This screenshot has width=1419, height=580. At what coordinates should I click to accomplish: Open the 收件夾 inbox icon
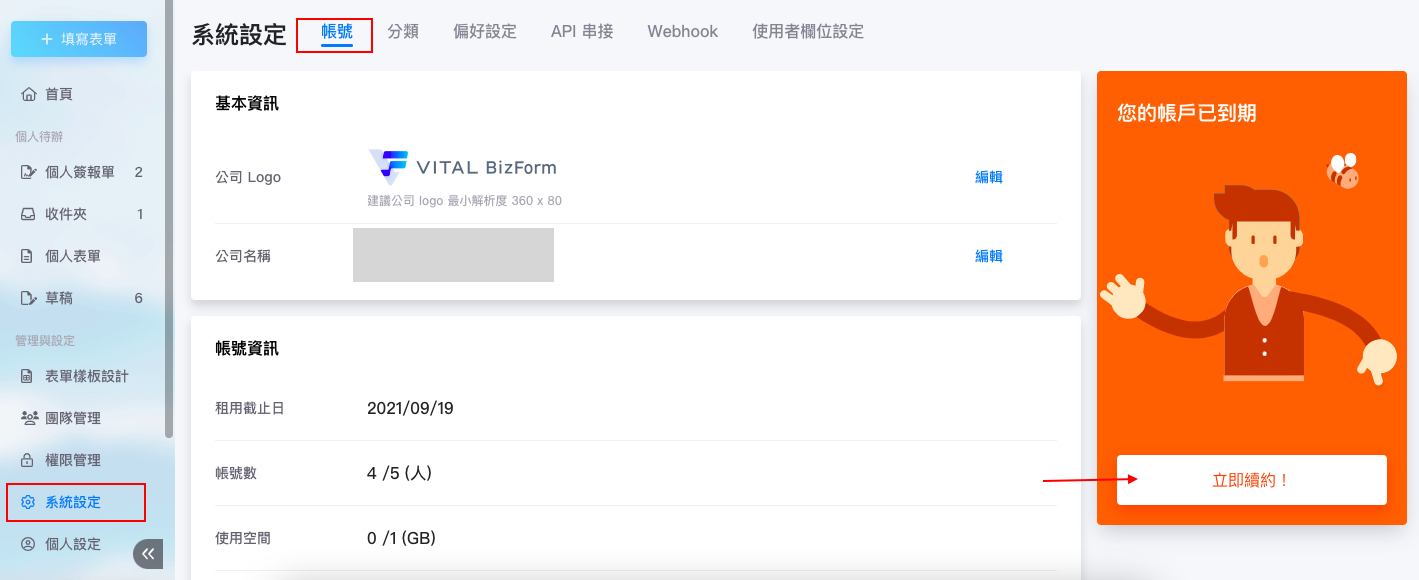[x=29, y=214]
